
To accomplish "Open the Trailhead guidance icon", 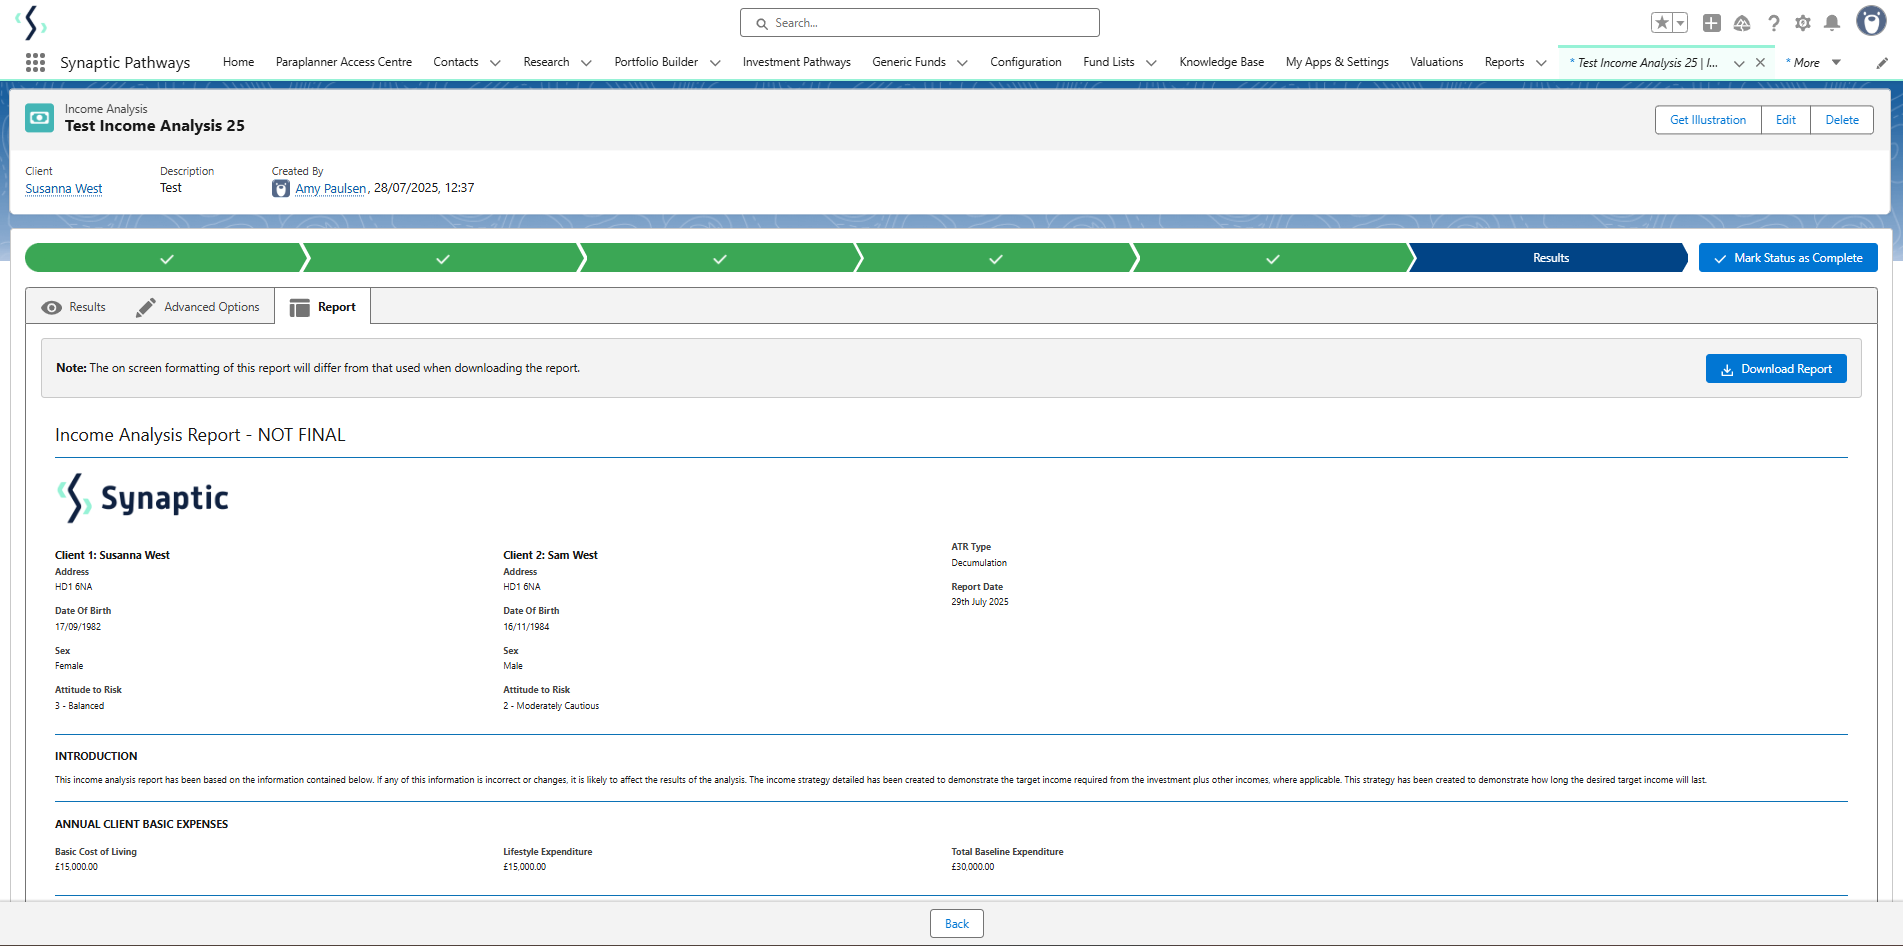I will pos(1742,23).
